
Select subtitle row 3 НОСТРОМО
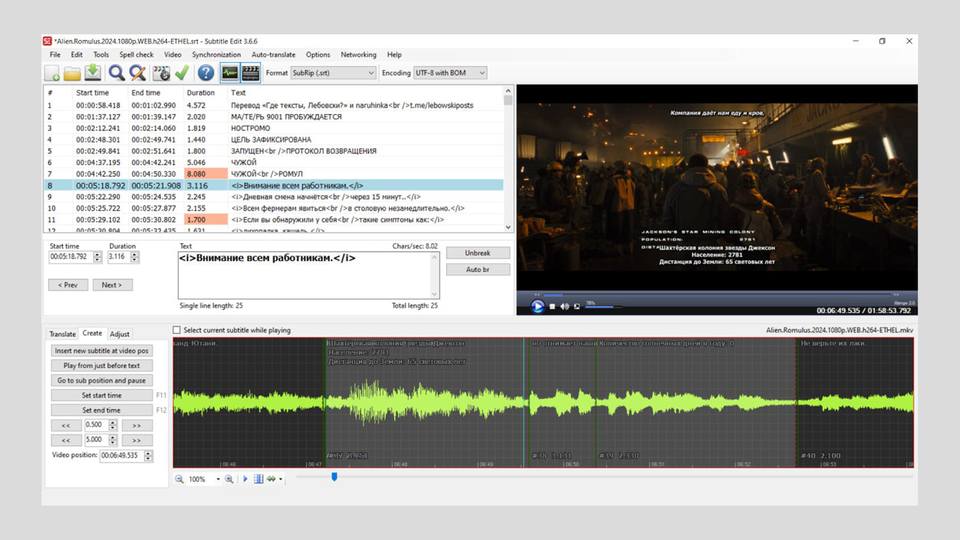coord(273,128)
